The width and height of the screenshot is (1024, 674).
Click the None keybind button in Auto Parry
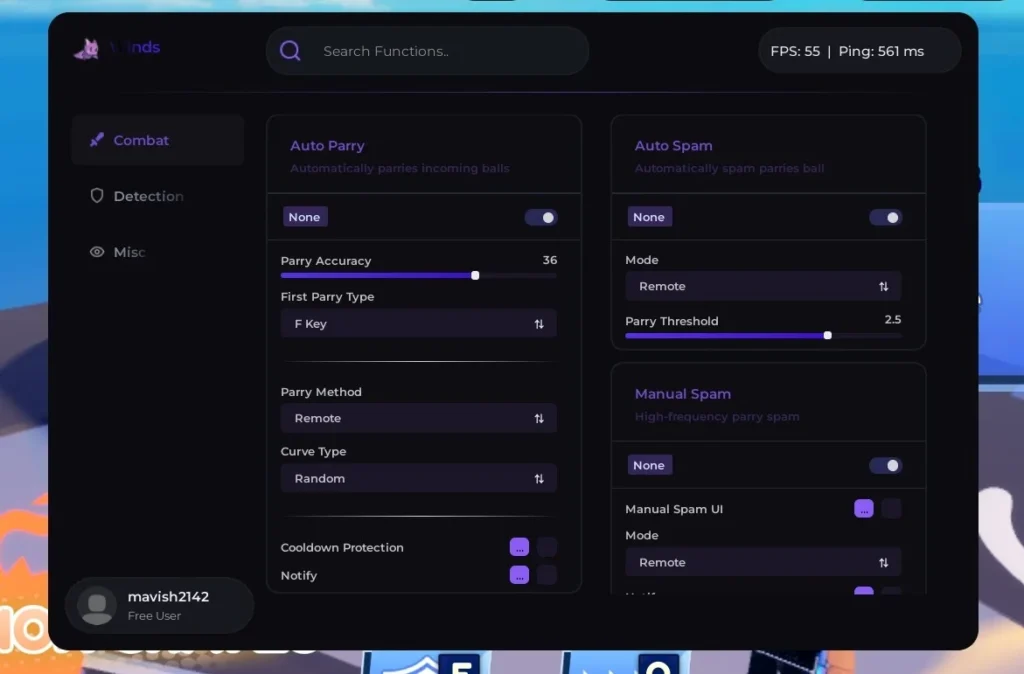(304, 217)
